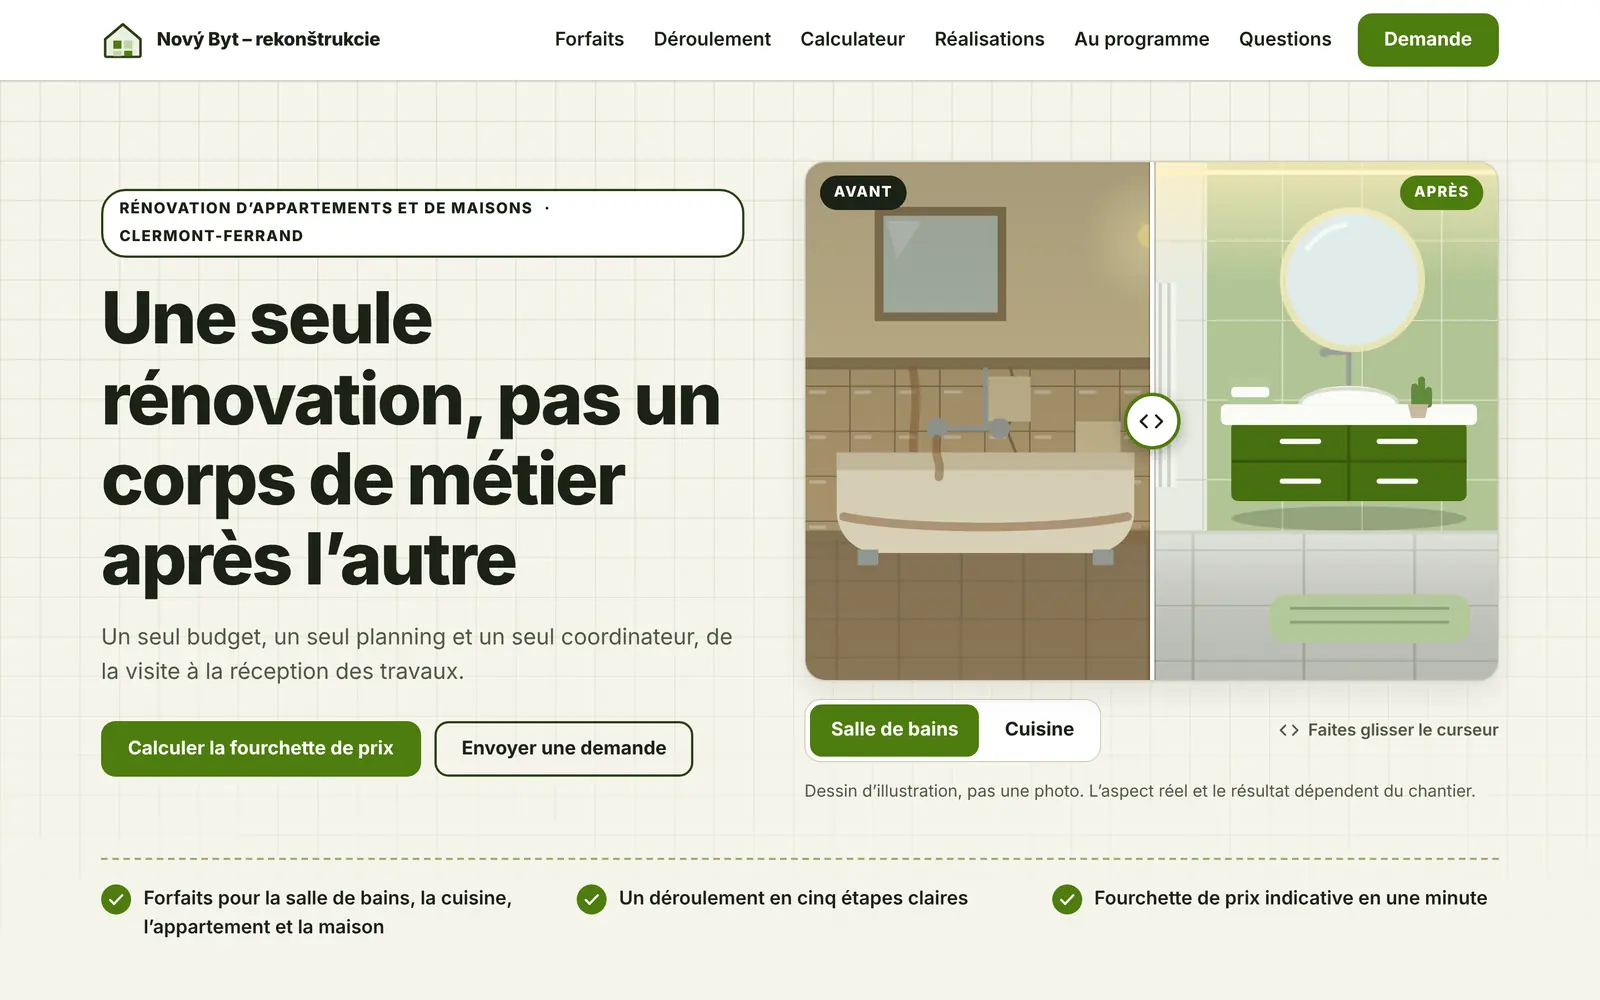Open the Forfaits menu item
The image size is (1600, 1000).
coord(589,39)
